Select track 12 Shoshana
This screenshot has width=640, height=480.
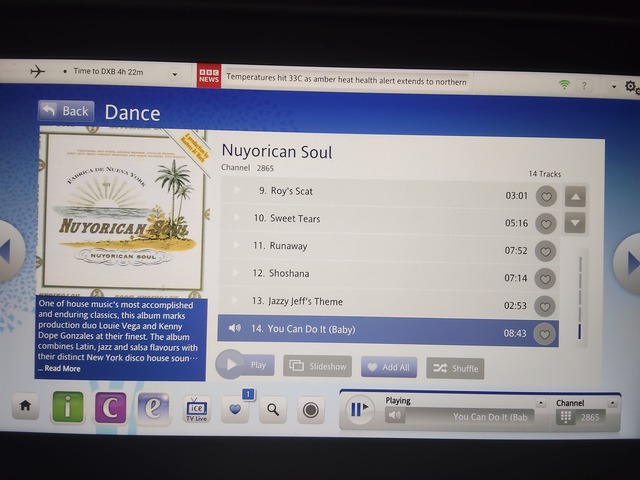(389, 276)
